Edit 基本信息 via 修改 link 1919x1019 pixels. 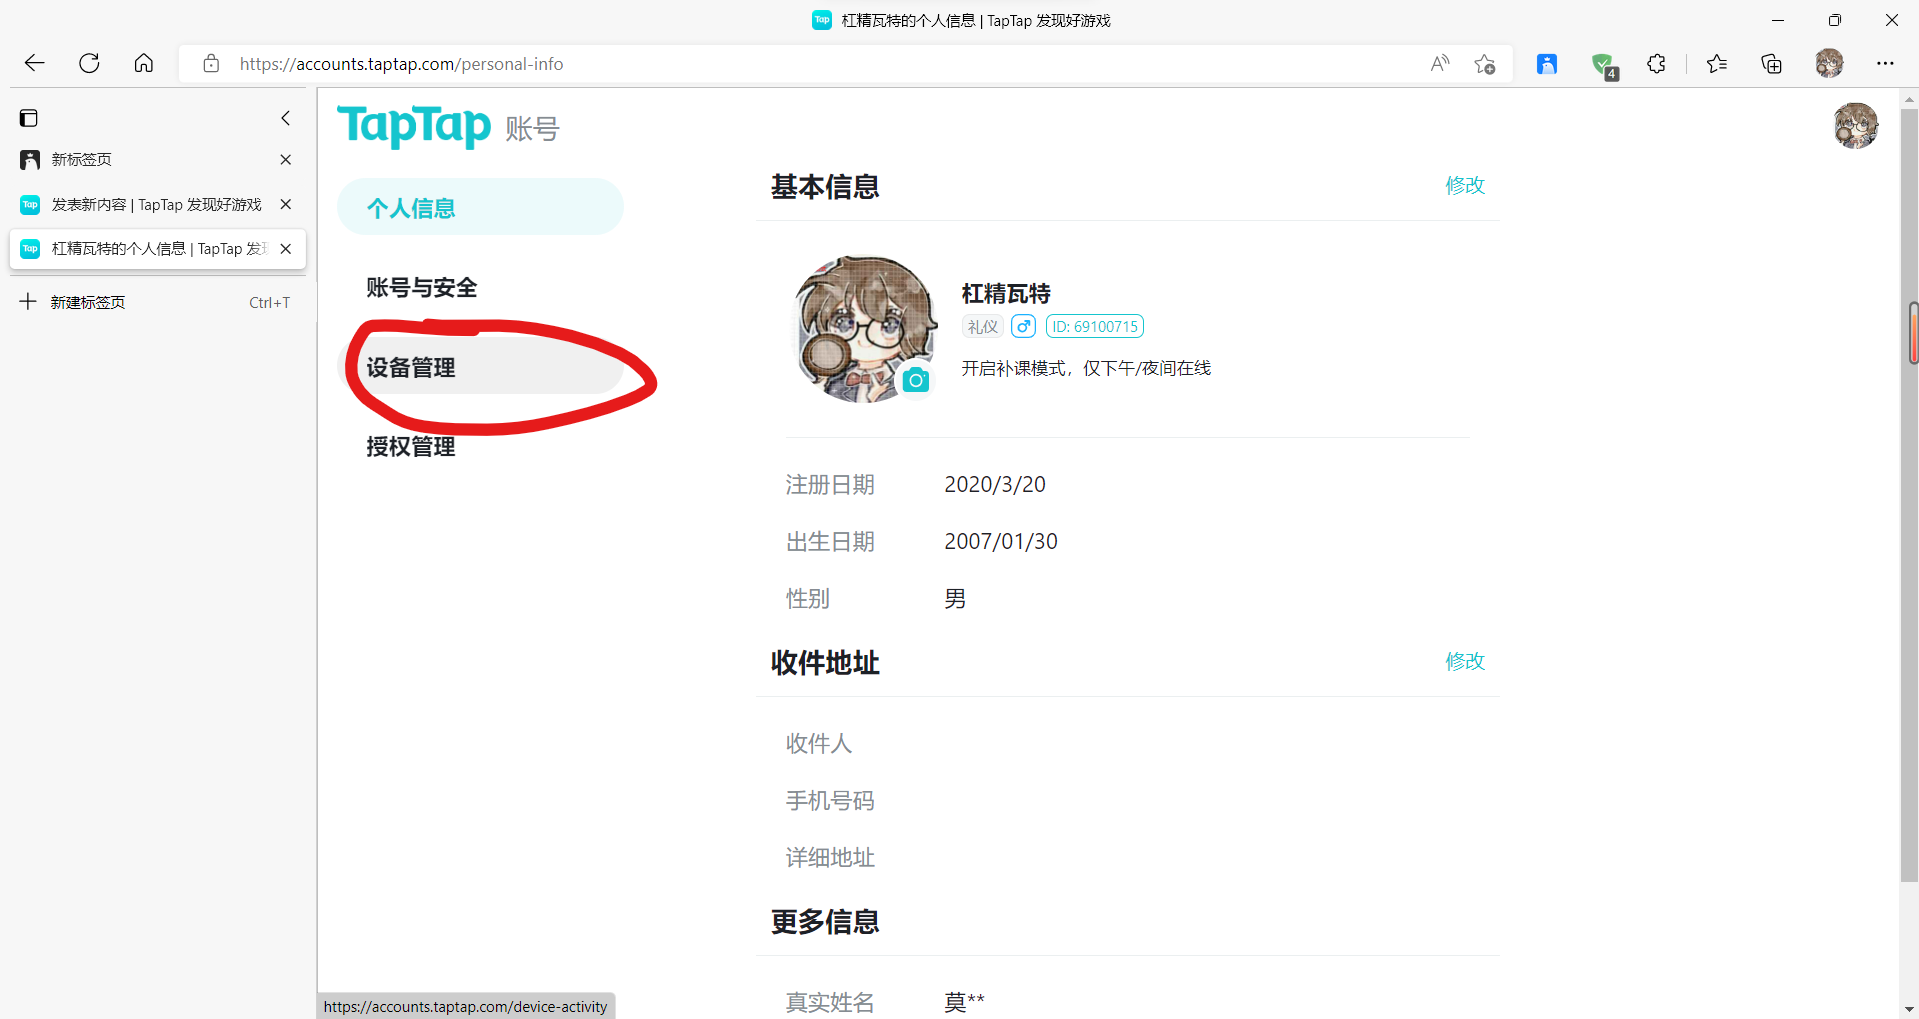tap(1465, 185)
